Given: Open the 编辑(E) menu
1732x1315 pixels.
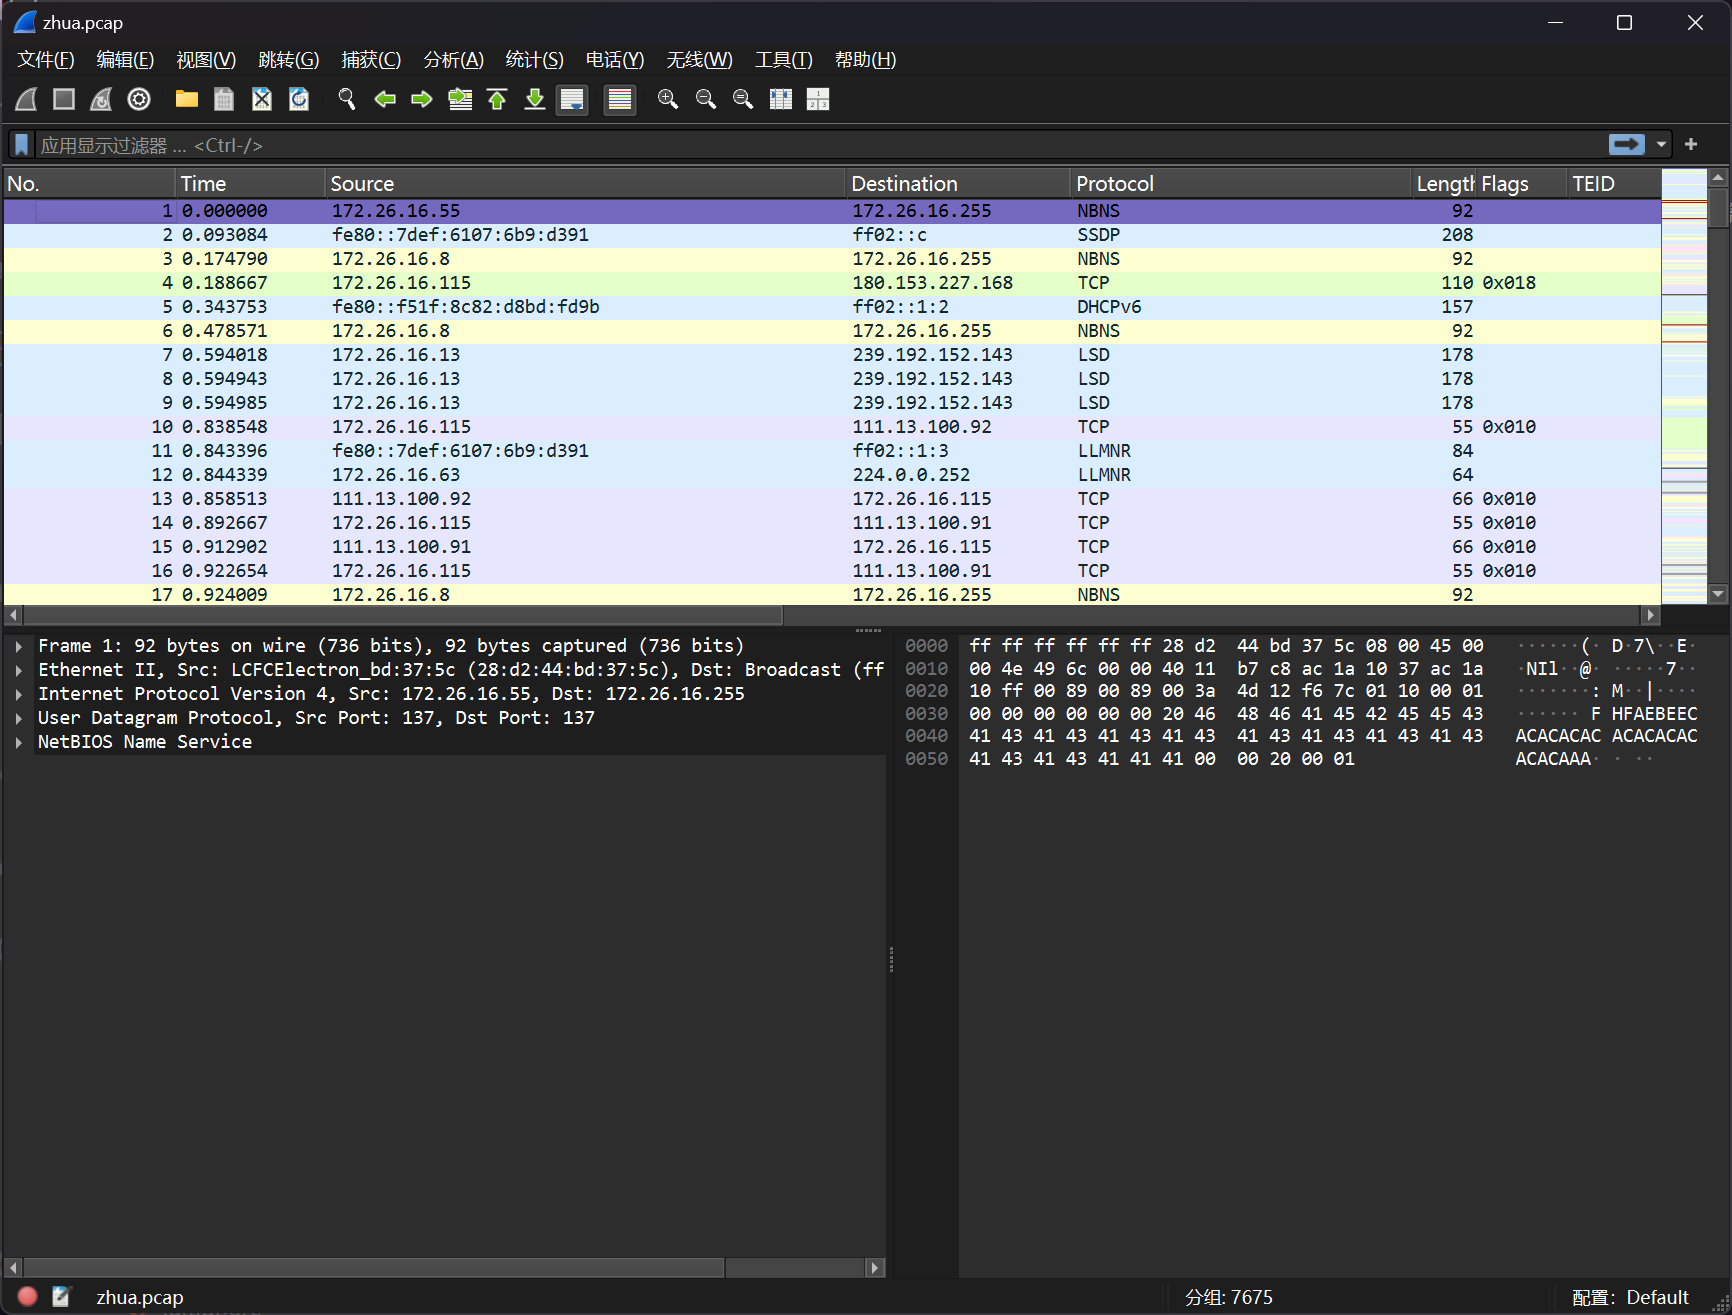Looking at the screenshot, I should [125, 60].
